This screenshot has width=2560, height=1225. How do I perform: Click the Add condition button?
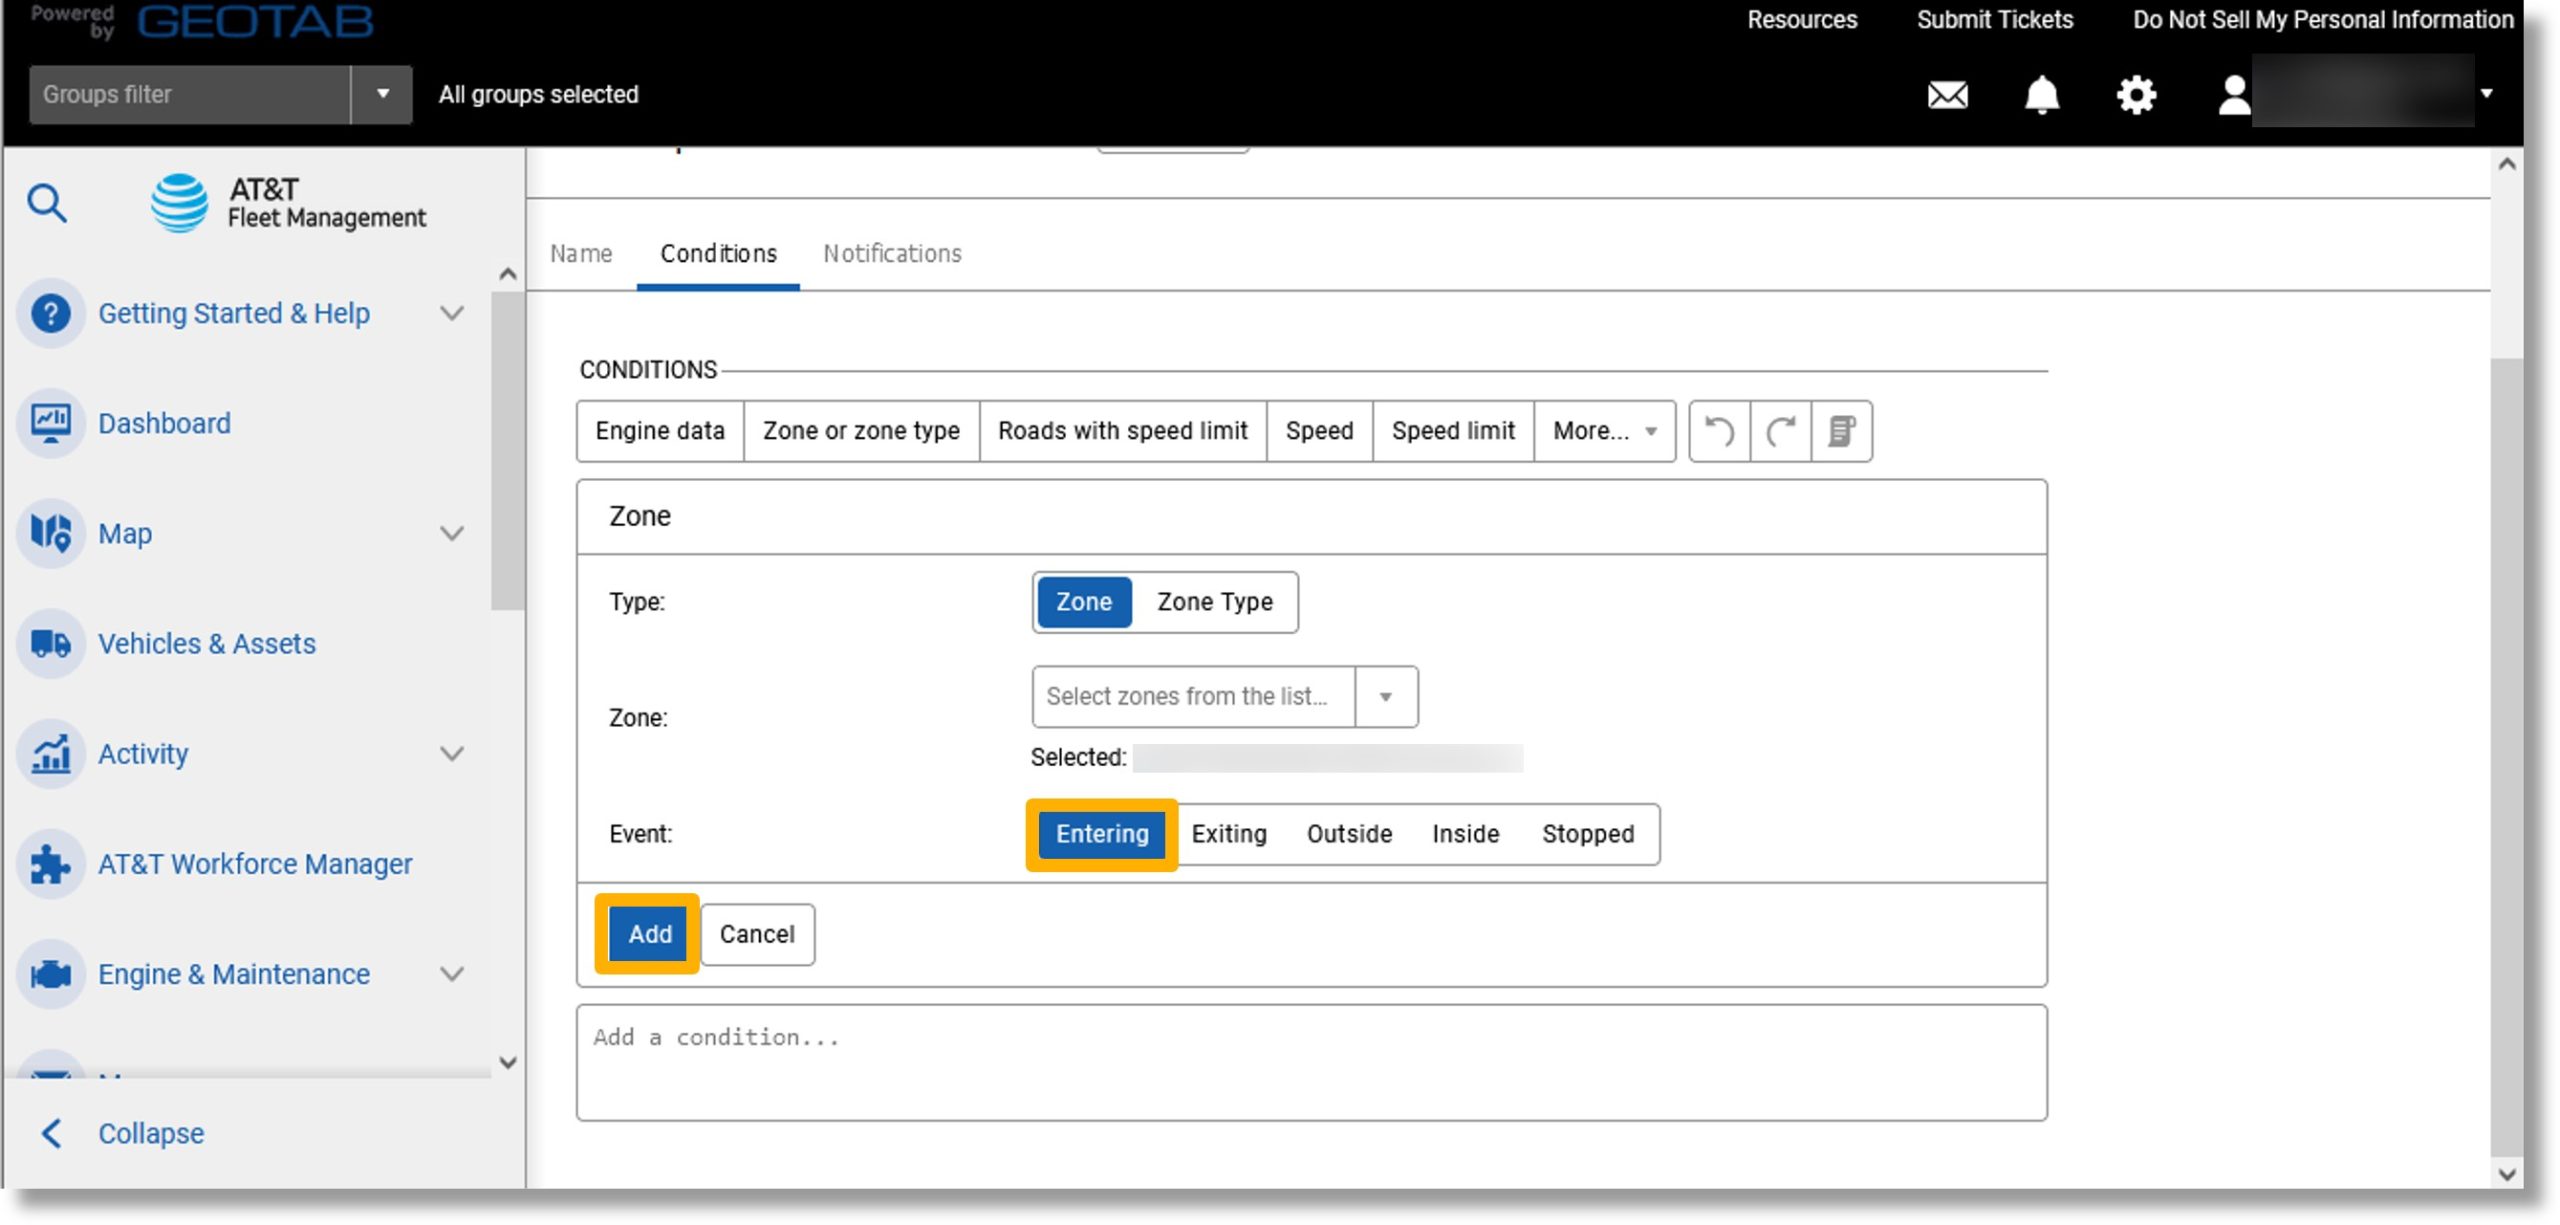pos(648,933)
